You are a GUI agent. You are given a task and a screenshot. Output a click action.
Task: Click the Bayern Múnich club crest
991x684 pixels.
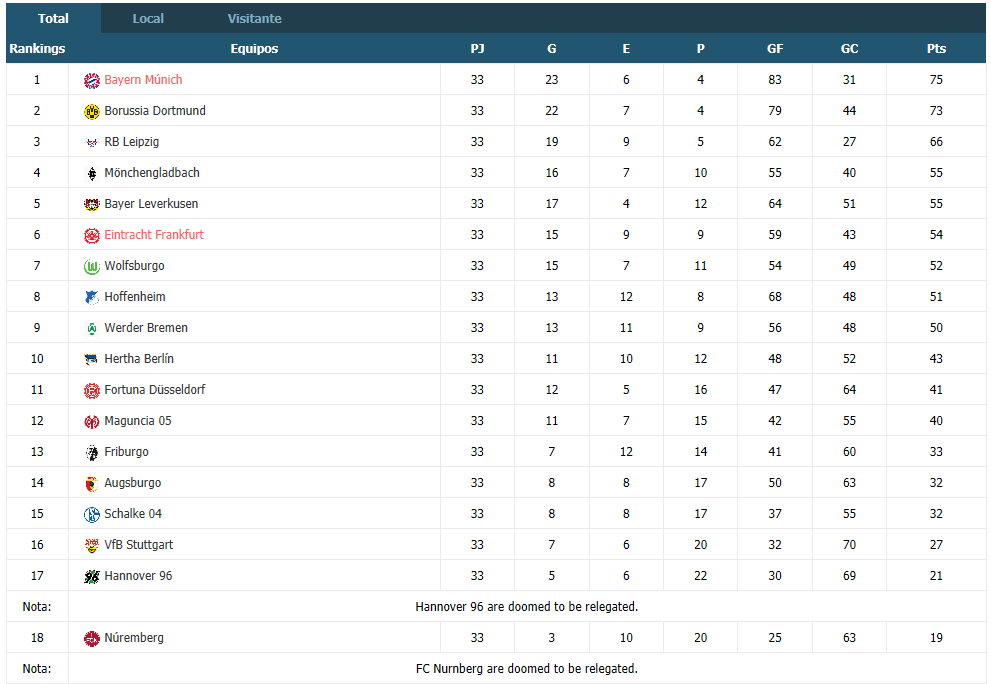click(92, 80)
